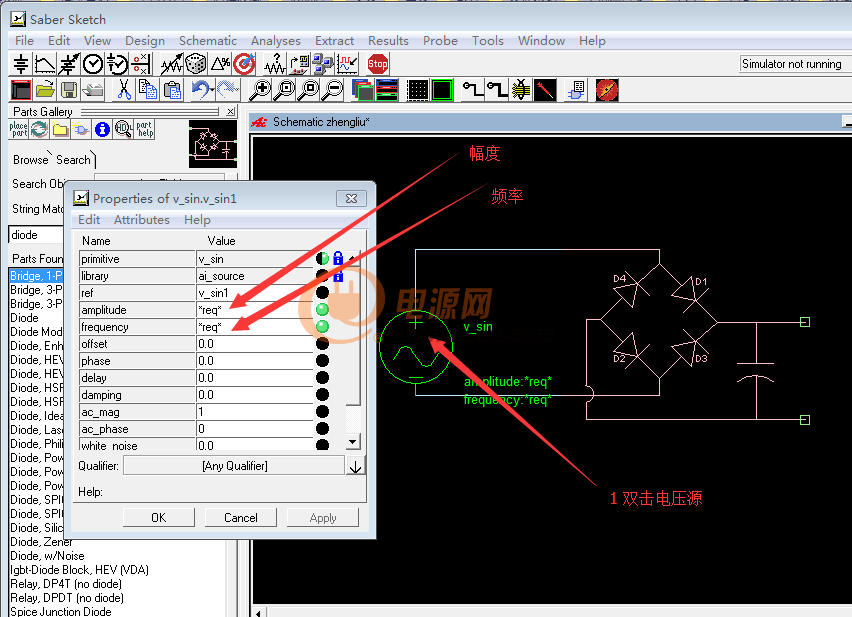Toggle visibility dot for ref property
Image resolution: width=852 pixels, height=617 pixels.
[322, 293]
